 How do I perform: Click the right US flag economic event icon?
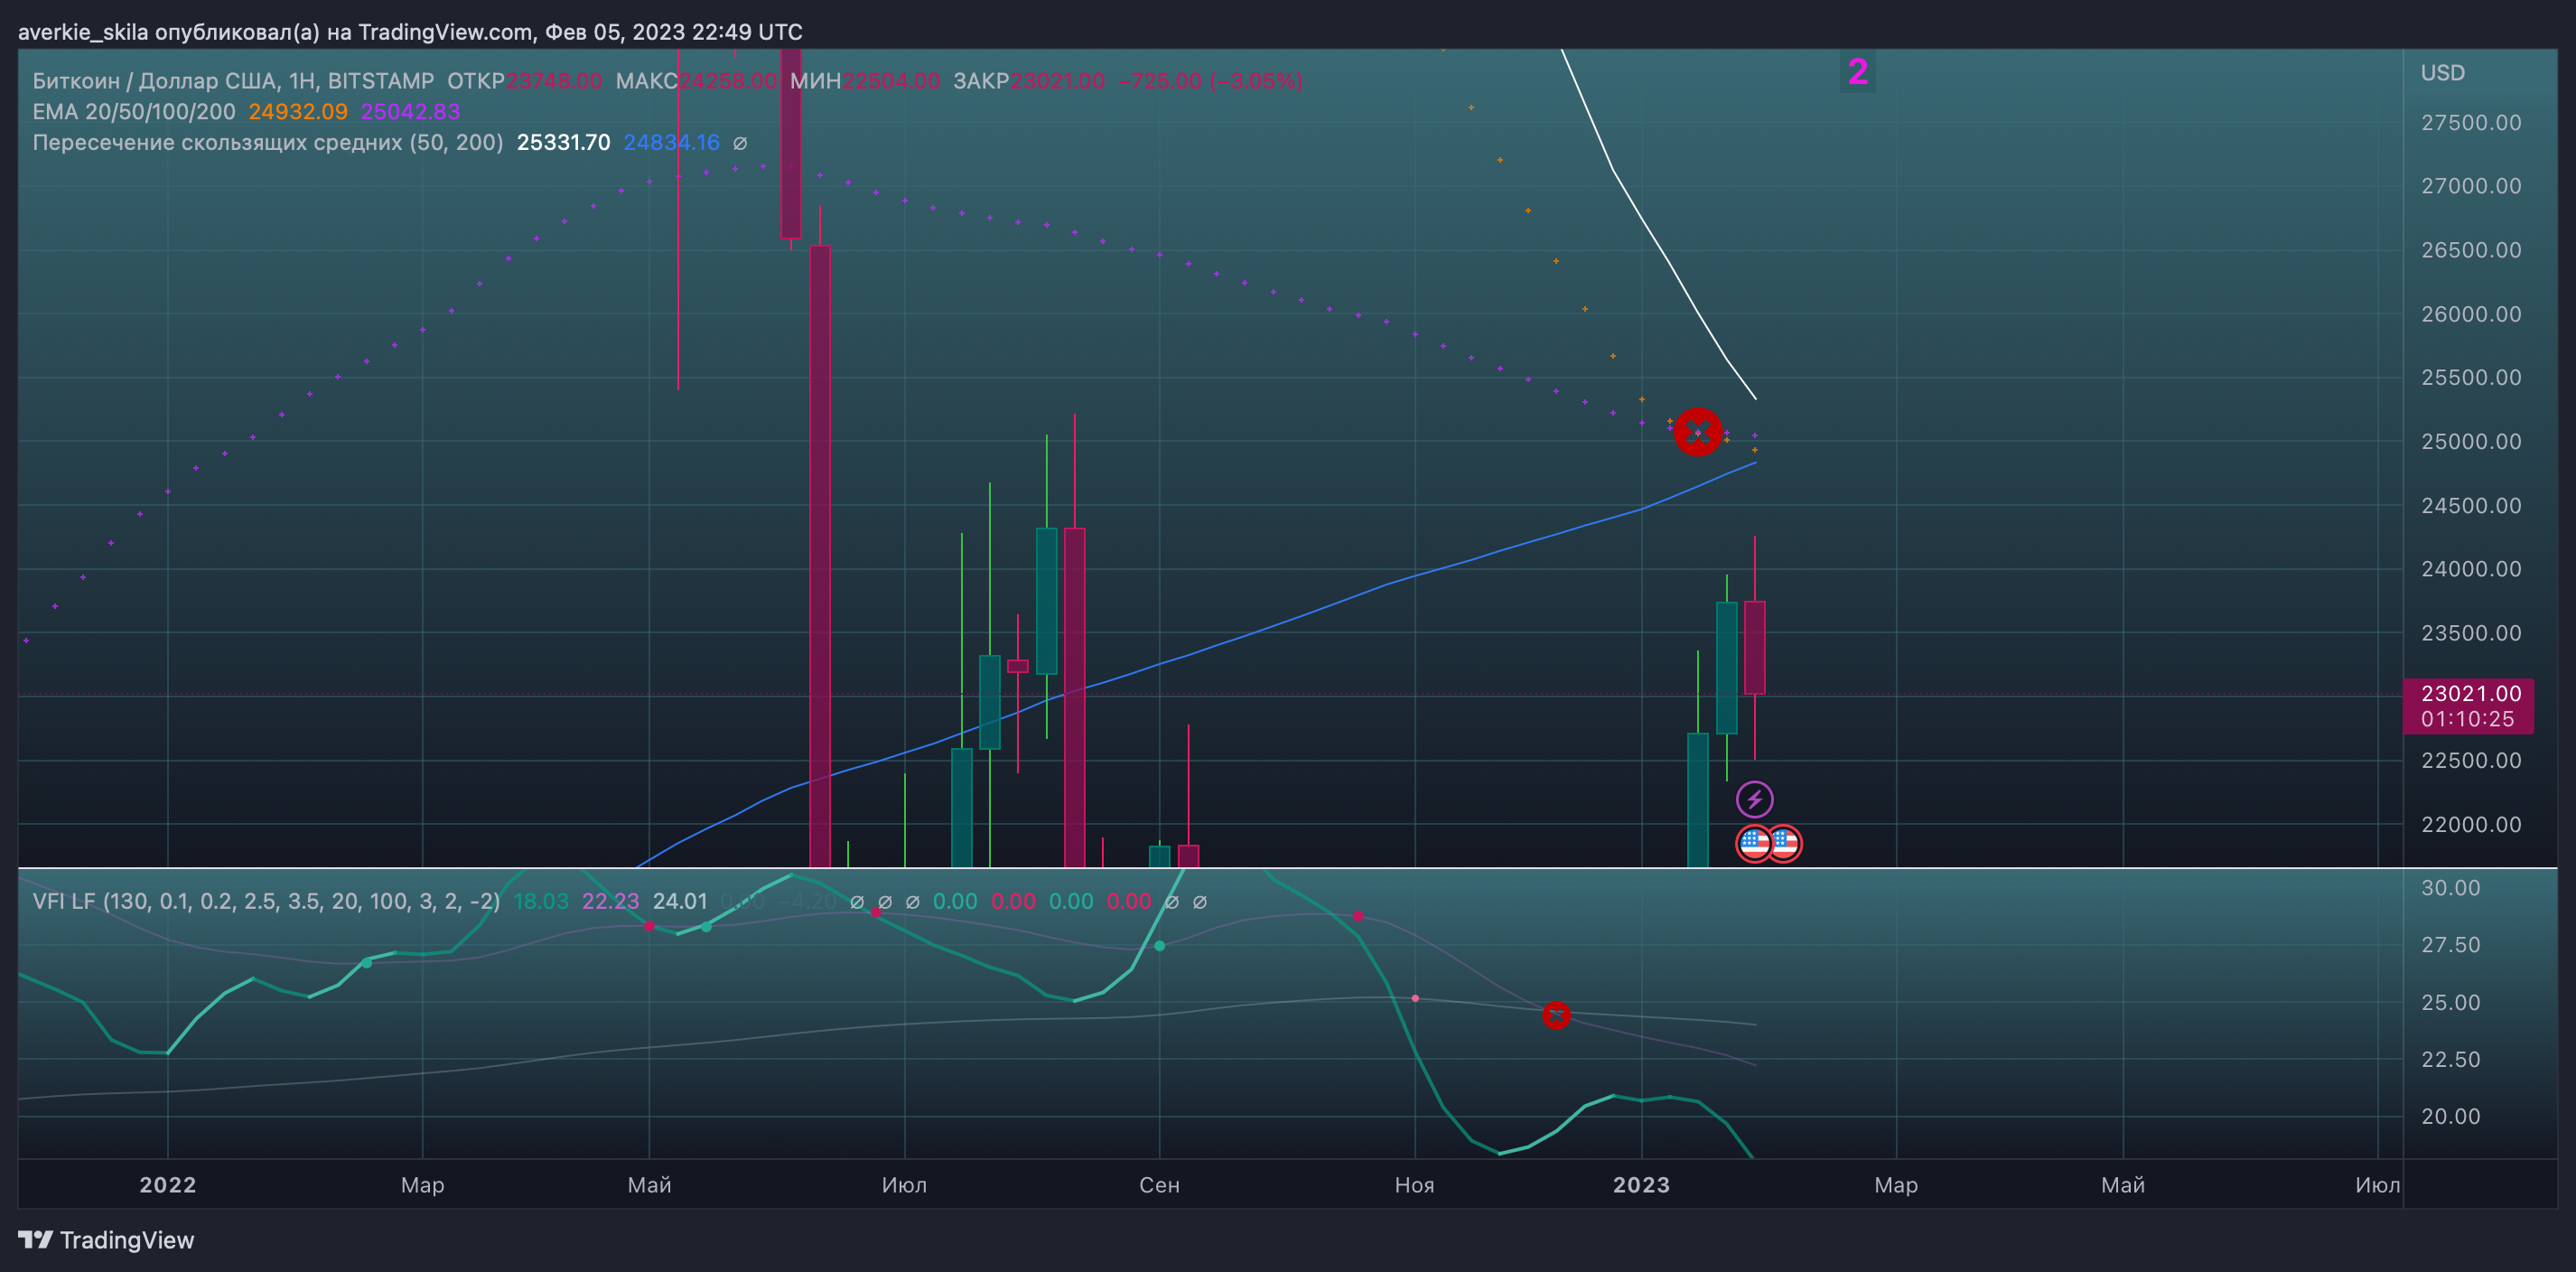pyautogui.click(x=1785, y=844)
